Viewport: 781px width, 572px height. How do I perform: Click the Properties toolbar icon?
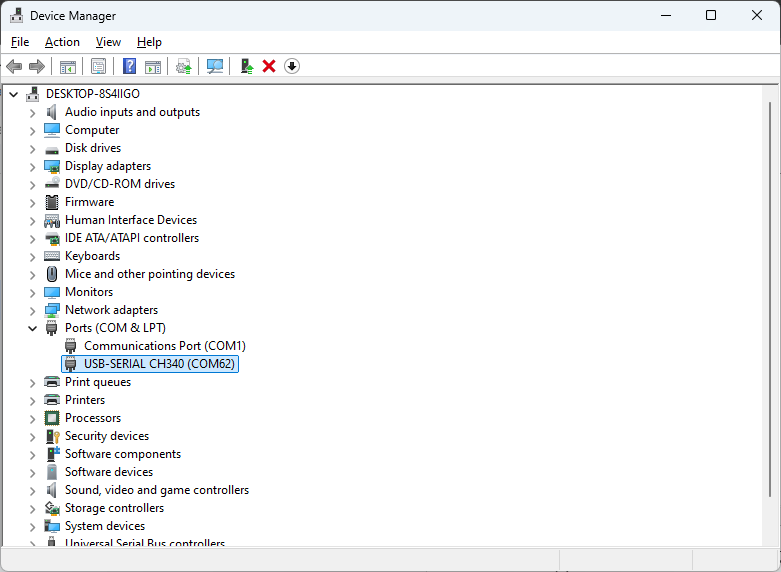98,66
